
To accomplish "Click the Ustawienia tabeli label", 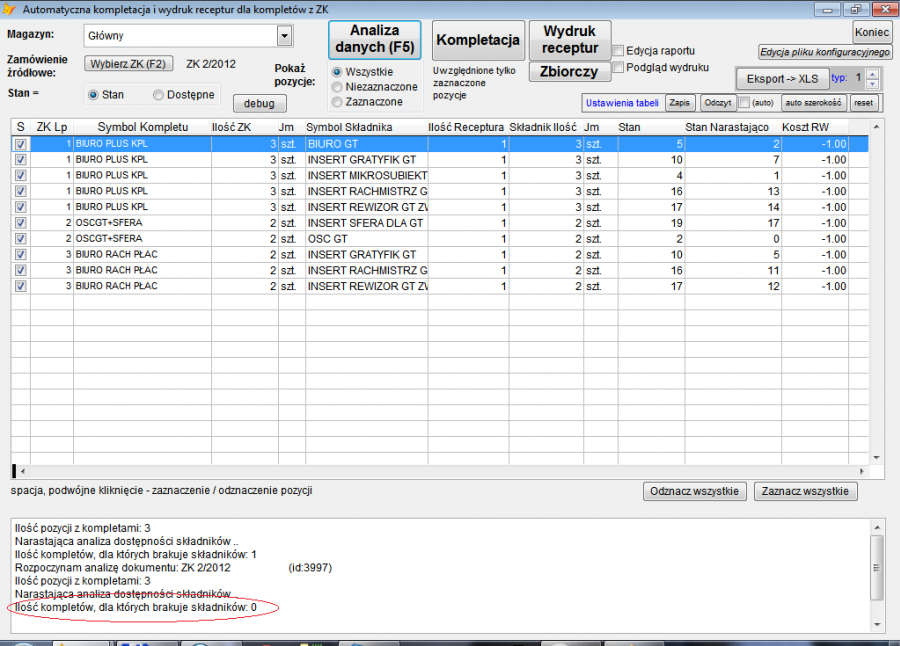I will tap(622, 103).
